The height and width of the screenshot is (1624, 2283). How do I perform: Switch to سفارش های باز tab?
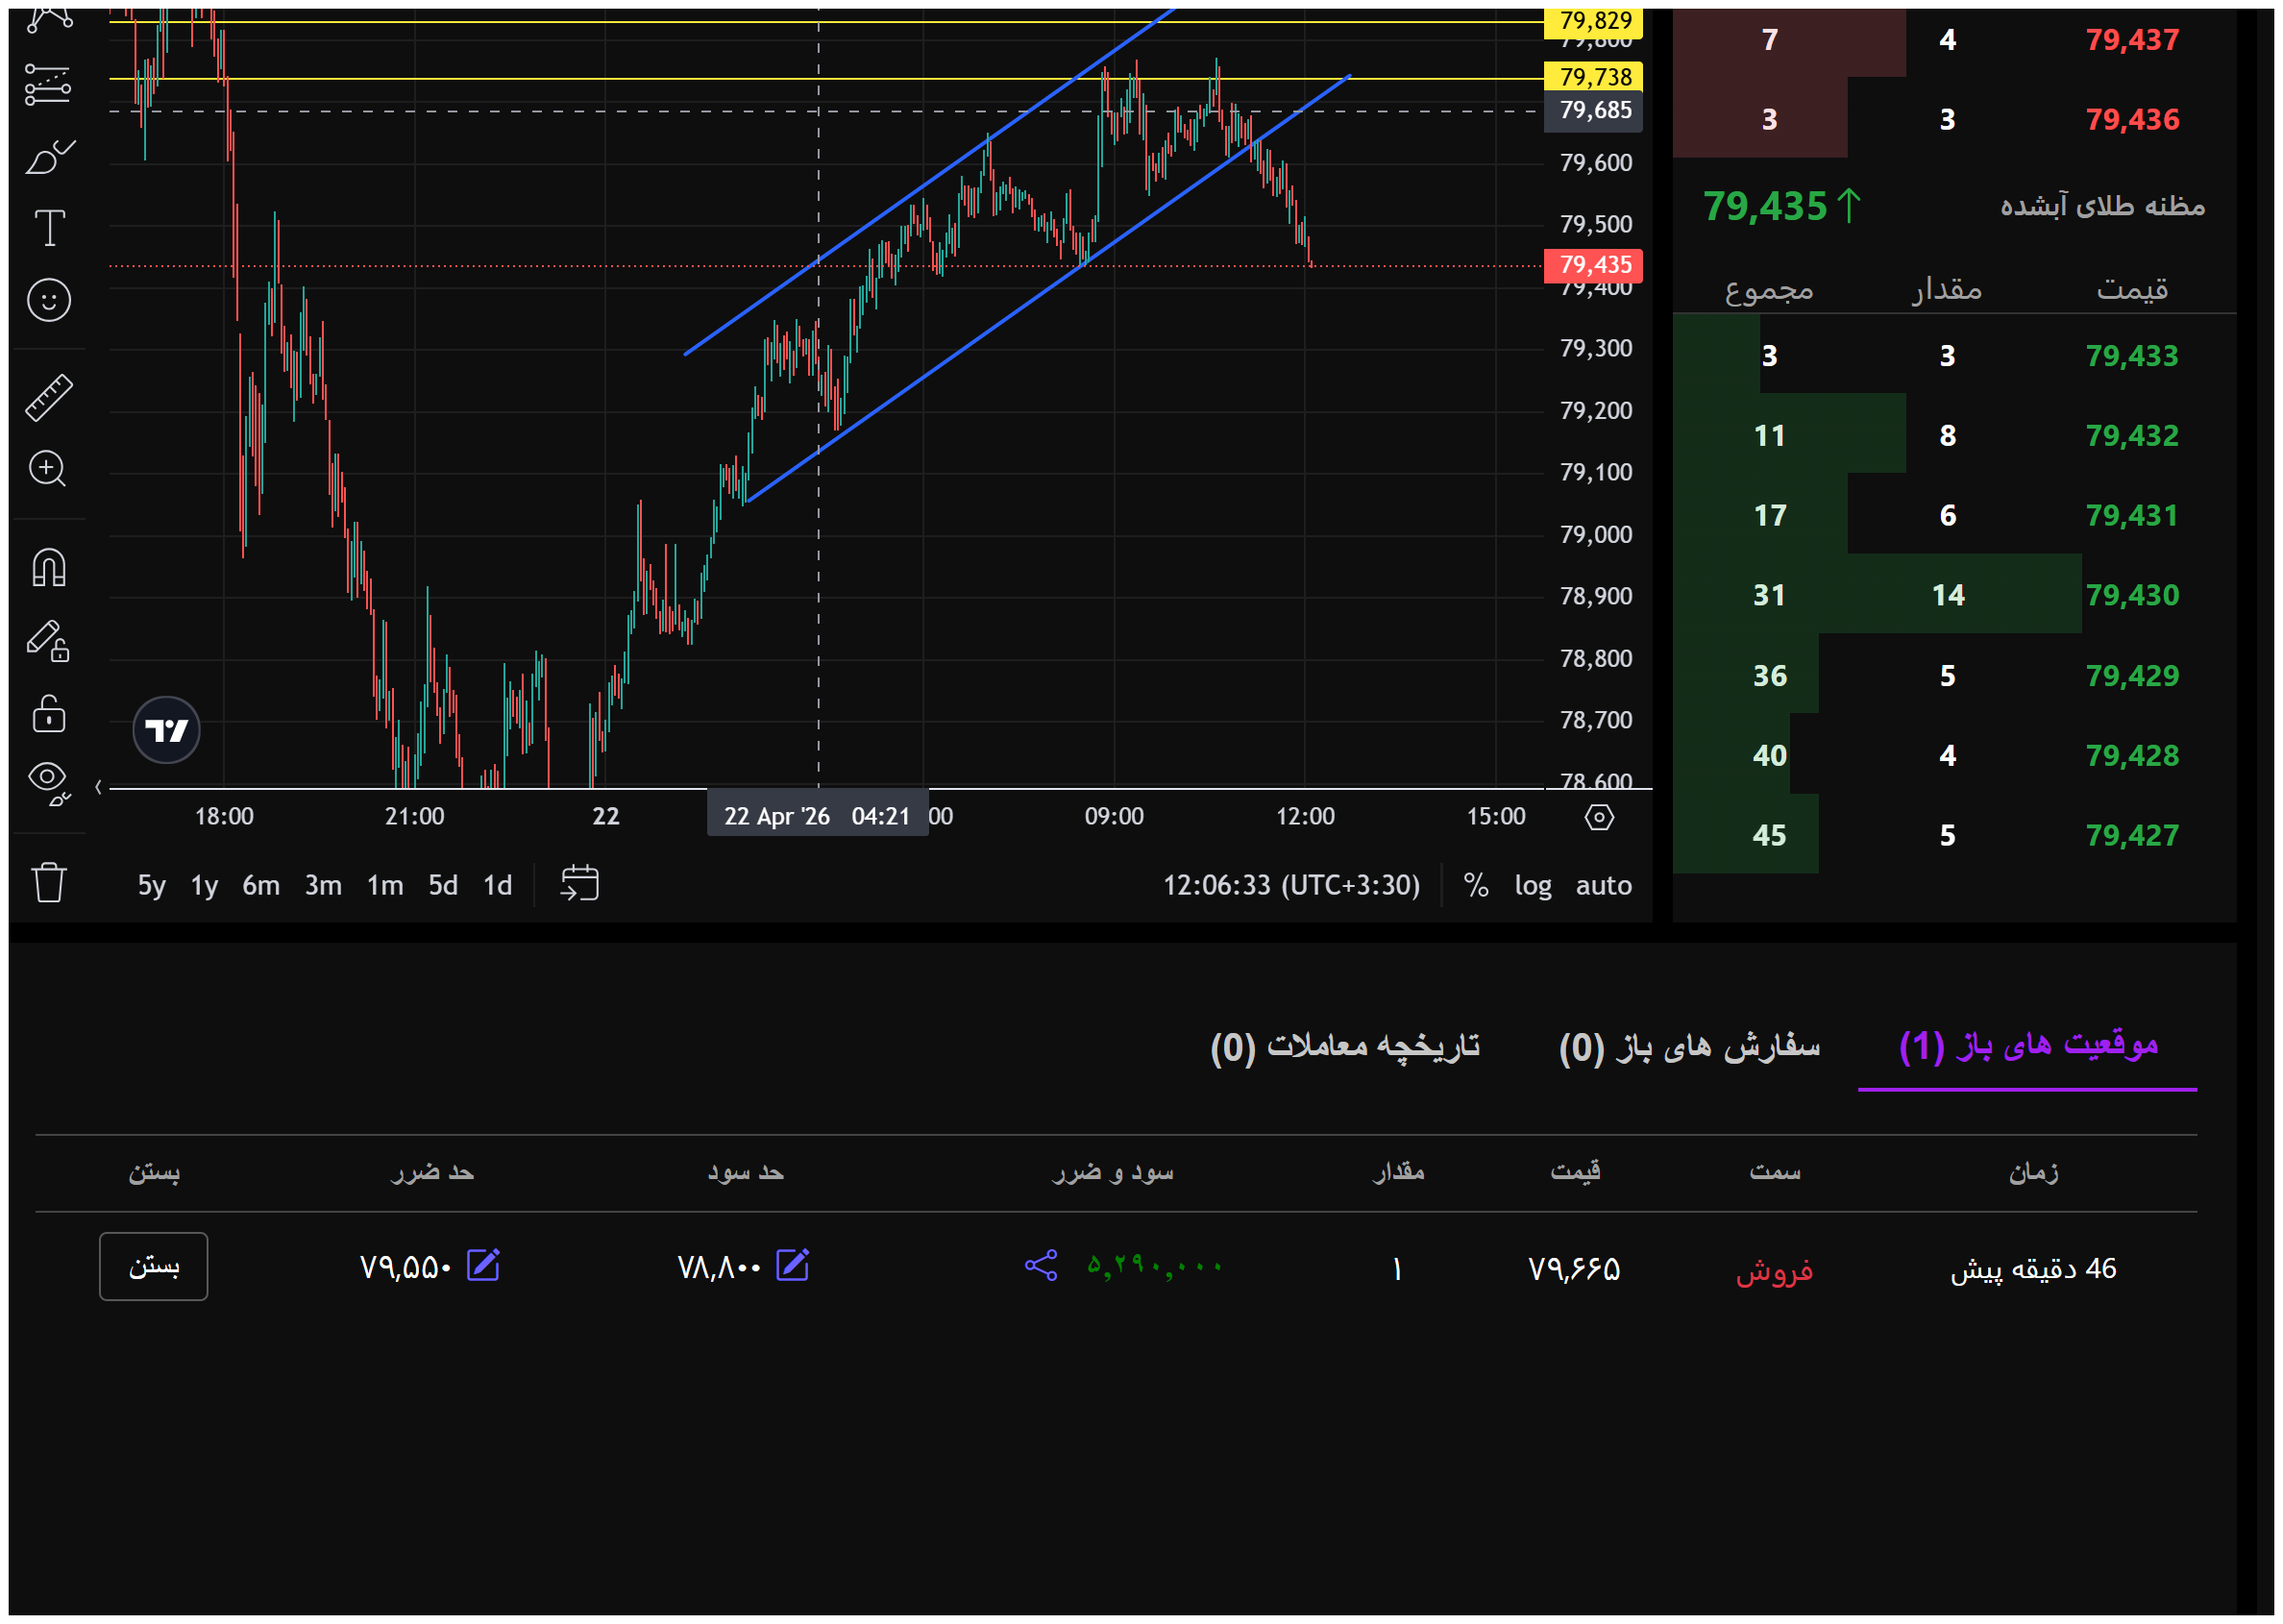[x=1690, y=1047]
